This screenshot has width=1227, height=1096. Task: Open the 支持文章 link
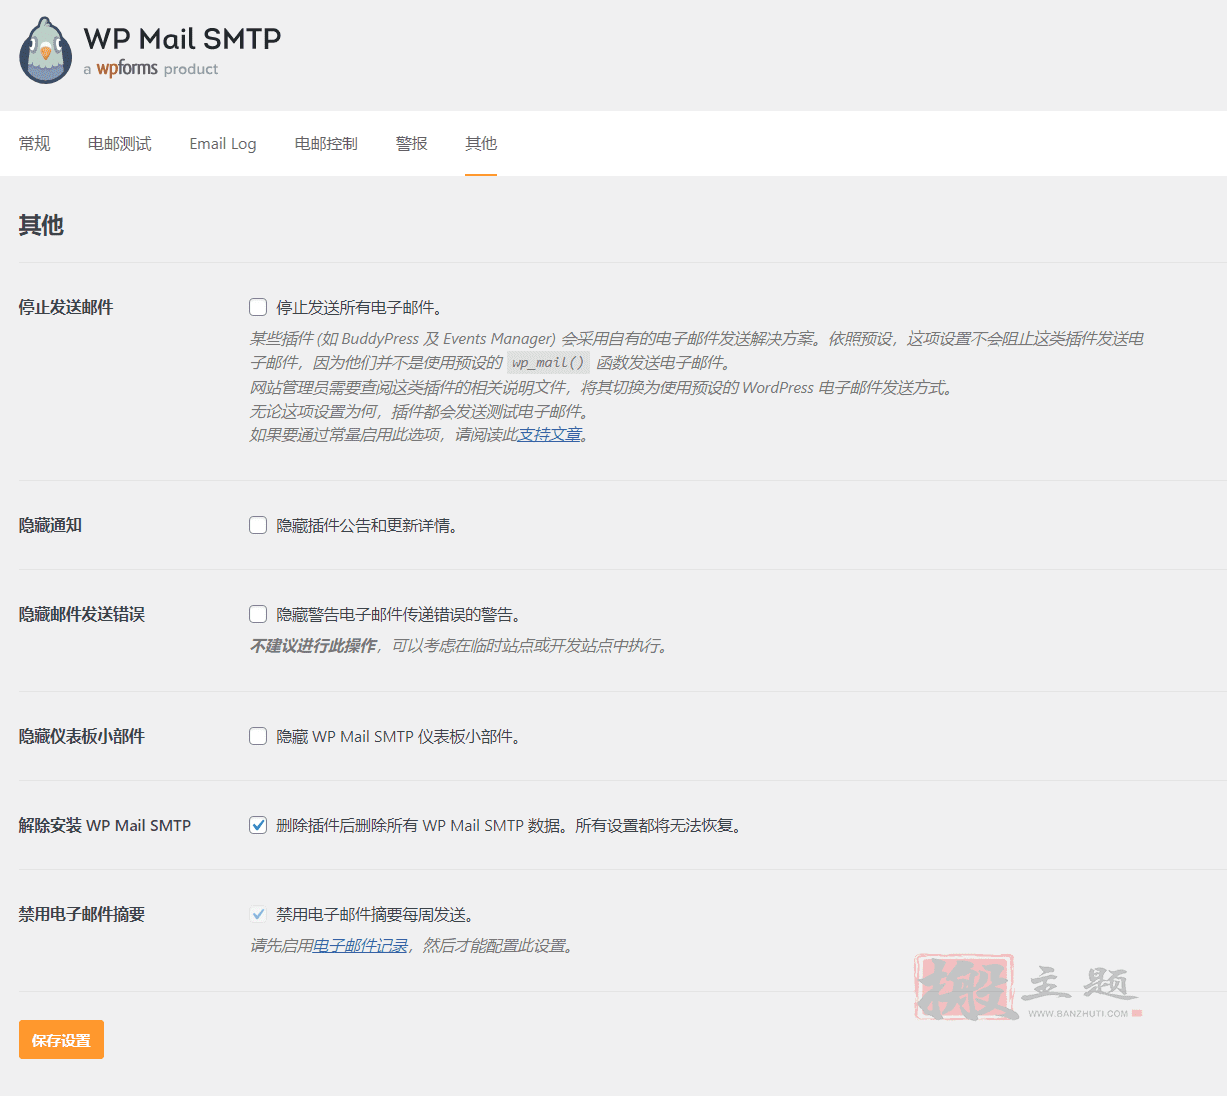(x=550, y=435)
